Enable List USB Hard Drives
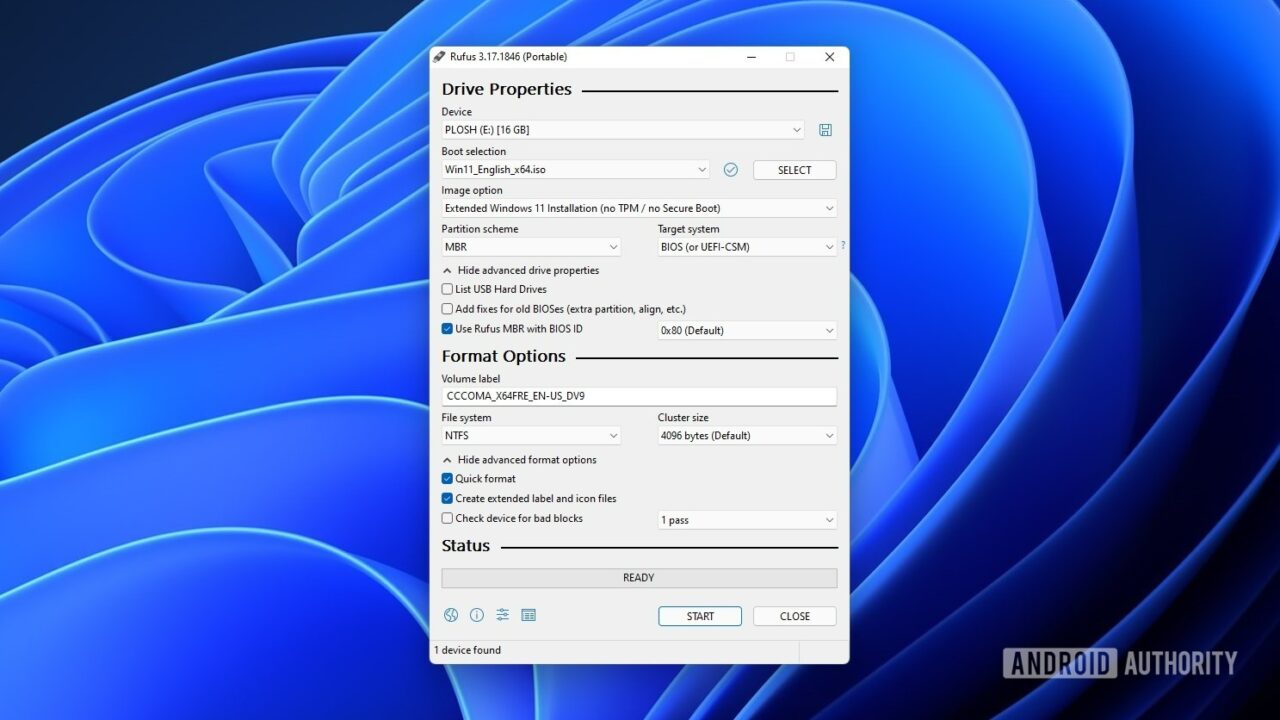This screenshot has width=1280, height=720. pos(447,289)
